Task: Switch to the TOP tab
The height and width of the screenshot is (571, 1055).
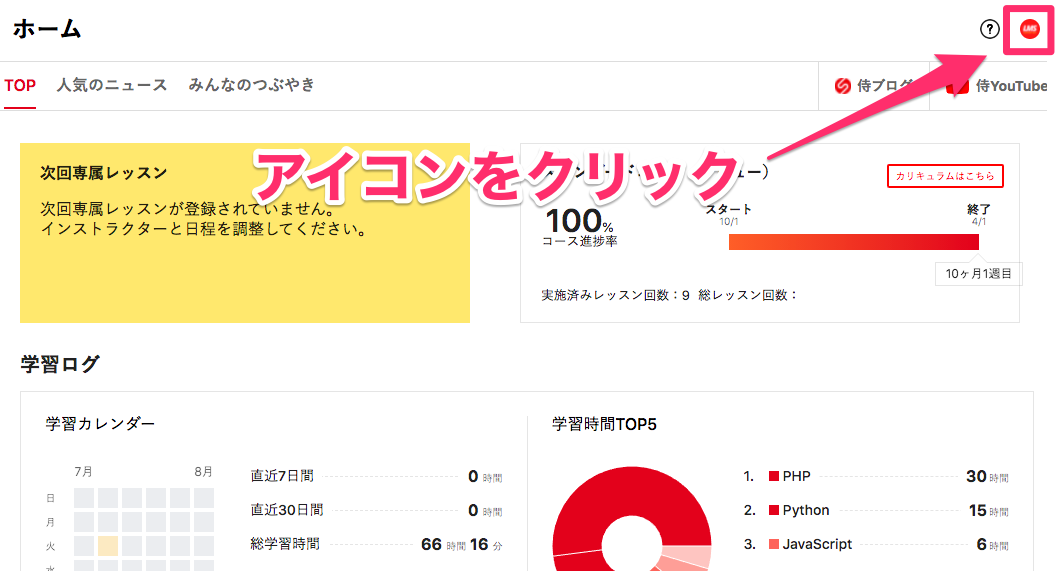Action: point(20,85)
